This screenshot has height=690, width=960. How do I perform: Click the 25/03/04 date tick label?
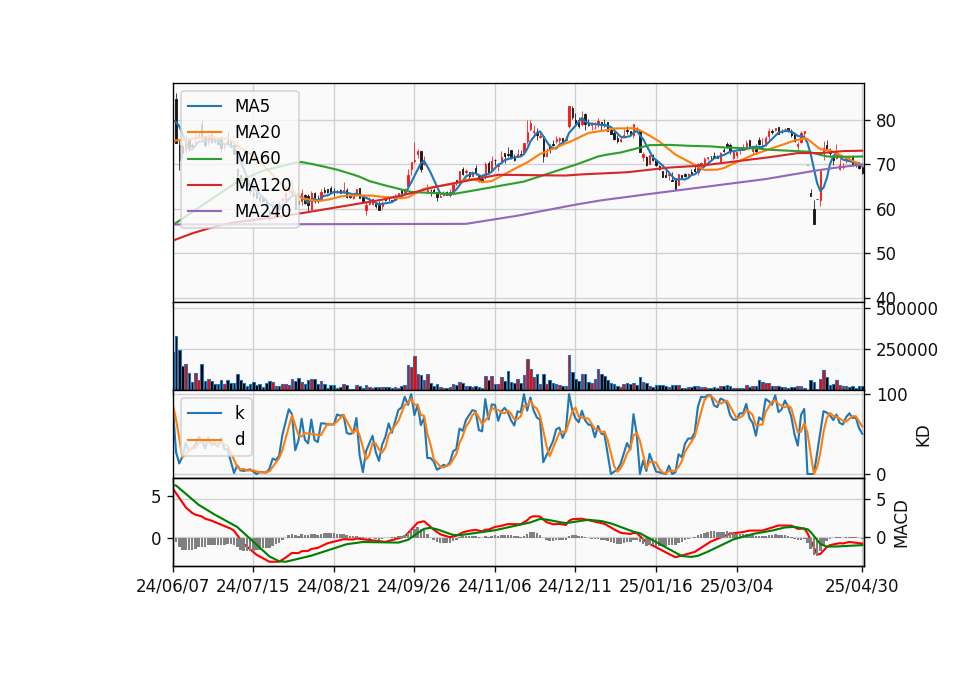pos(736,586)
